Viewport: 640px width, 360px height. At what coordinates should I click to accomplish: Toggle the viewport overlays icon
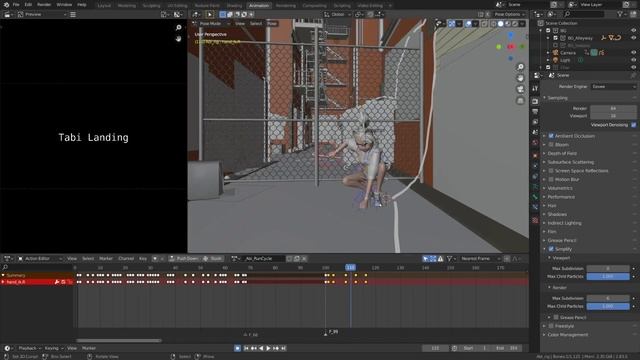[x=468, y=24]
